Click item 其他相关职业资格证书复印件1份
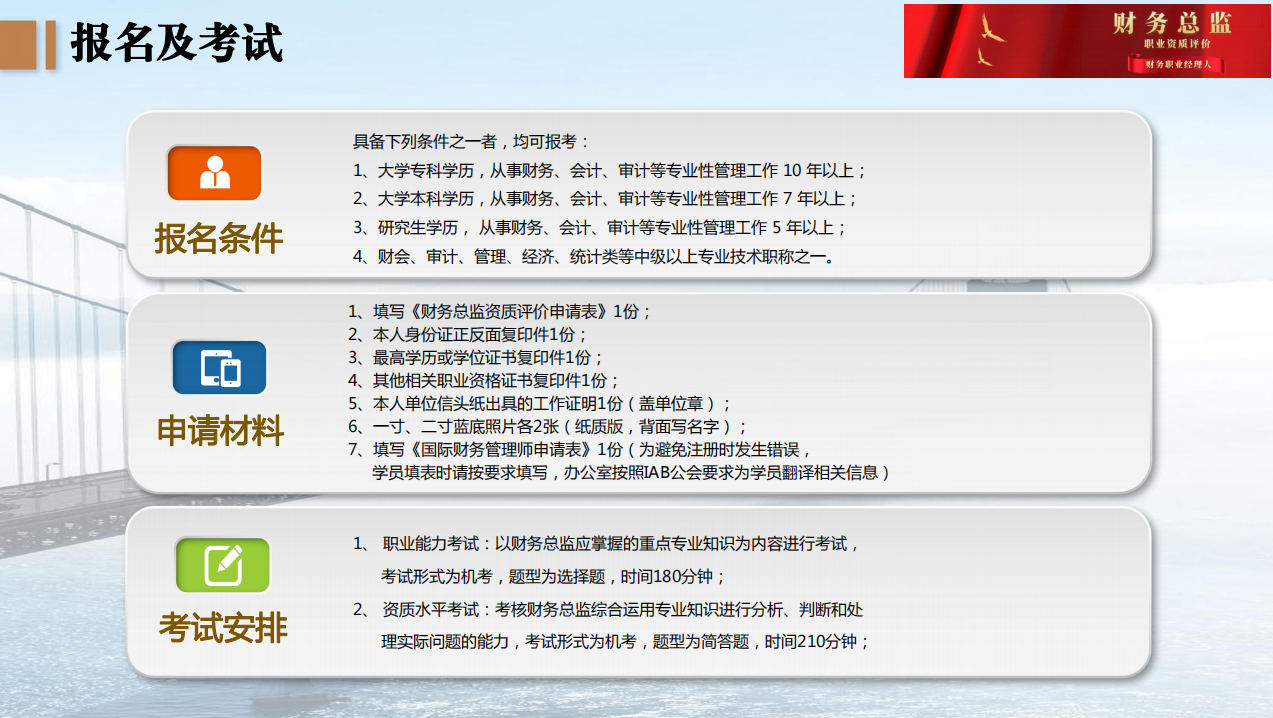 tap(484, 380)
